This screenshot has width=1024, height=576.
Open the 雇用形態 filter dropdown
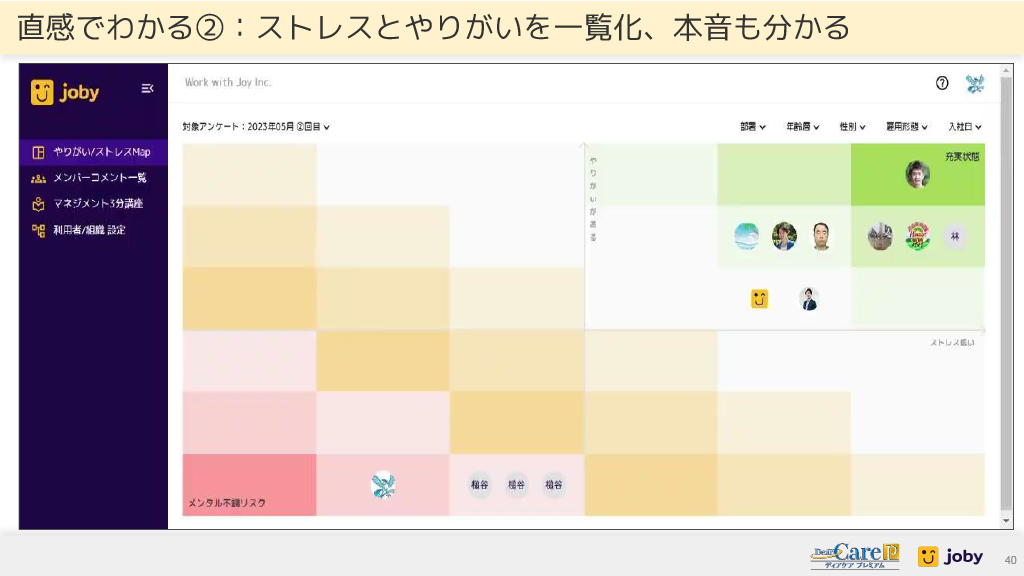pyautogui.click(x=907, y=127)
